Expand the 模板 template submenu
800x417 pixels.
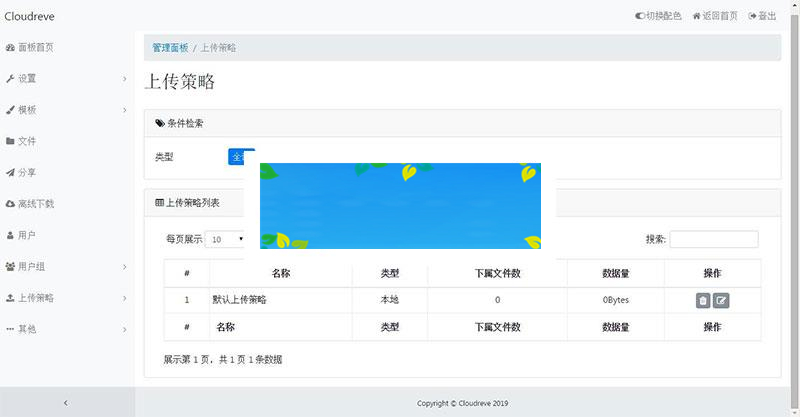point(66,110)
